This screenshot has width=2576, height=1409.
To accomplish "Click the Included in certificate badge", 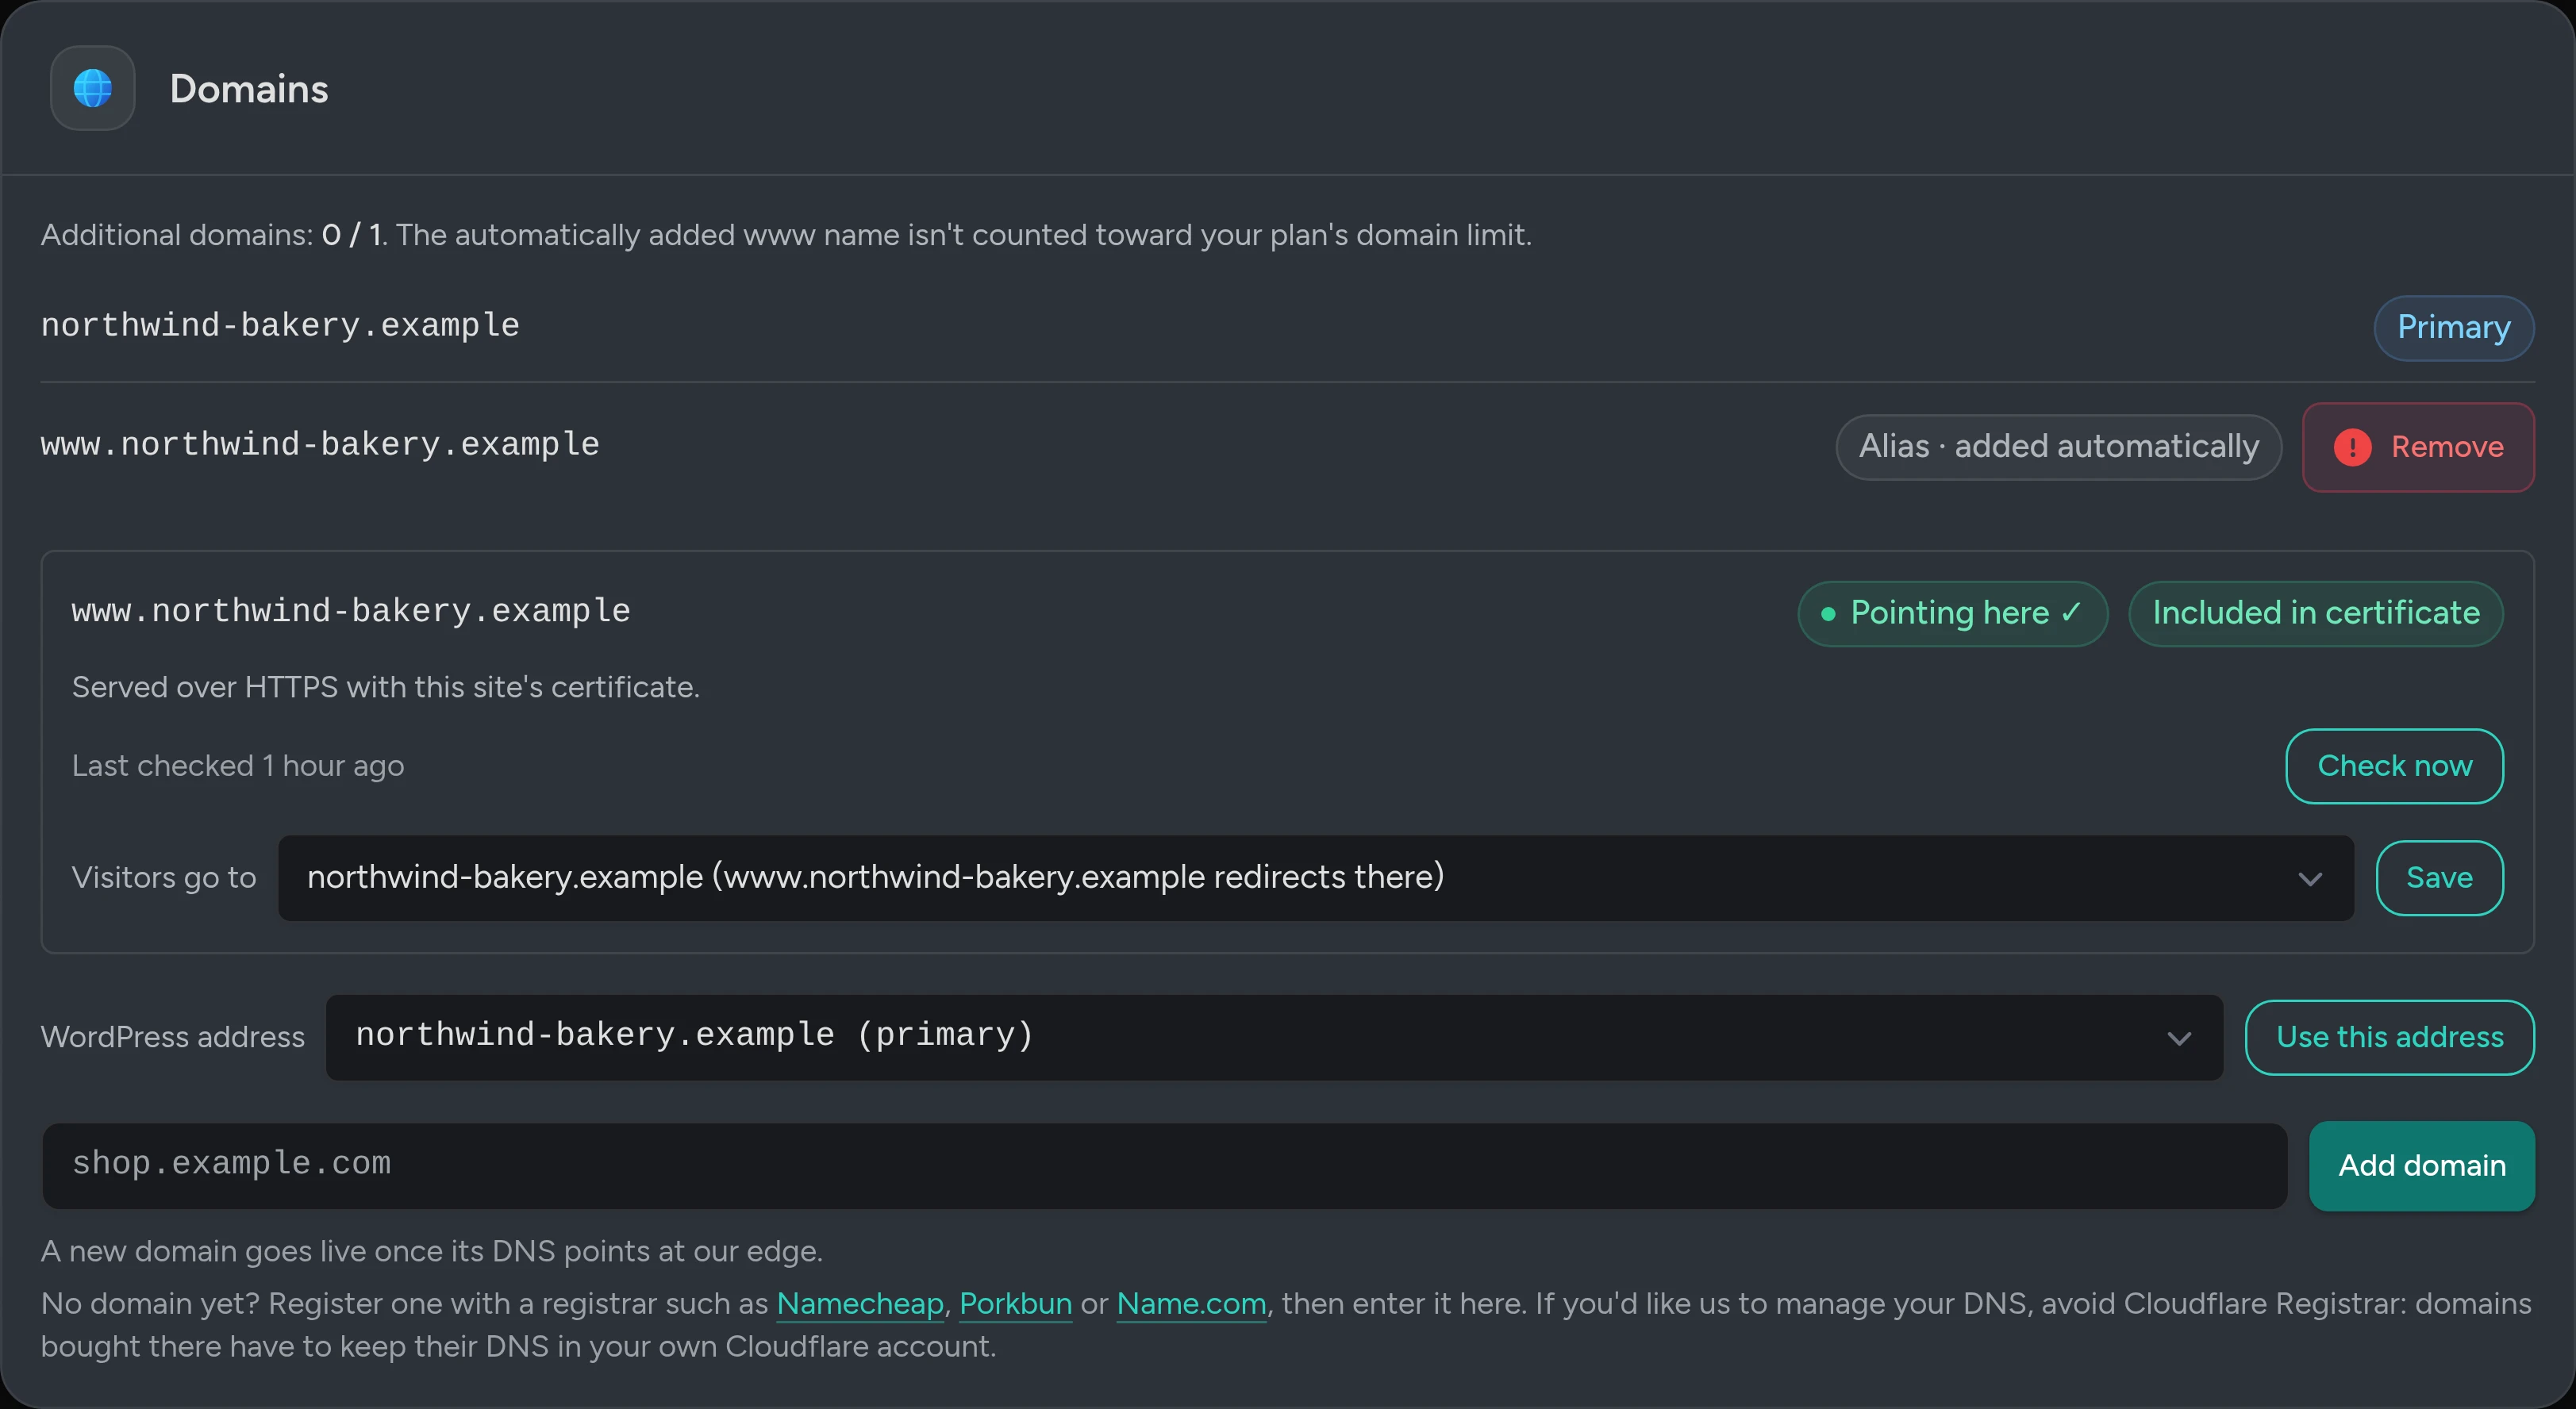I will point(2315,614).
